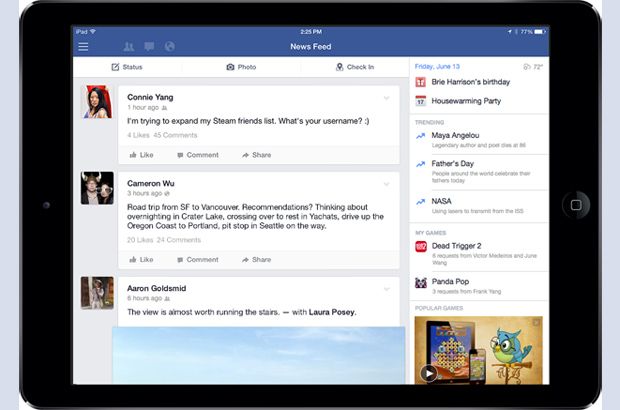The height and width of the screenshot is (410, 620).
Task: Open Aaron Goldsmid name link
Action: tap(157, 288)
